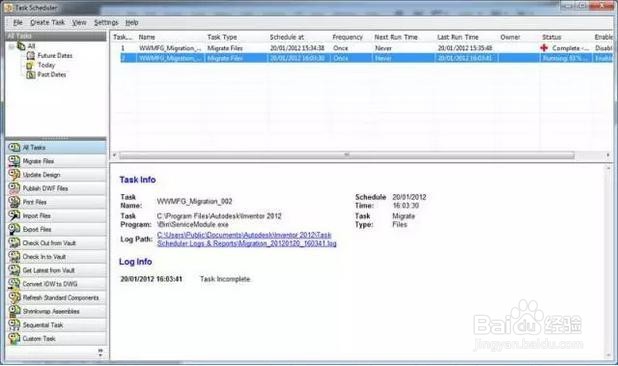Open the File menu
The height and width of the screenshot is (366, 618).
coord(18,22)
